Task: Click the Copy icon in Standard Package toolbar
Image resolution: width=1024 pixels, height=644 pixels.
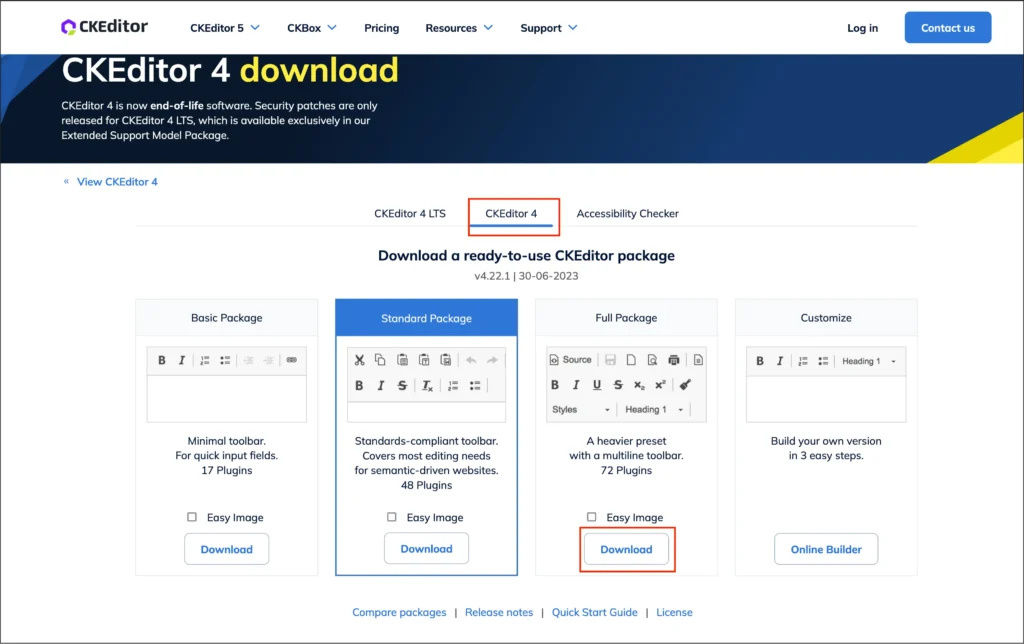Action: pyautogui.click(x=380, y=360)
